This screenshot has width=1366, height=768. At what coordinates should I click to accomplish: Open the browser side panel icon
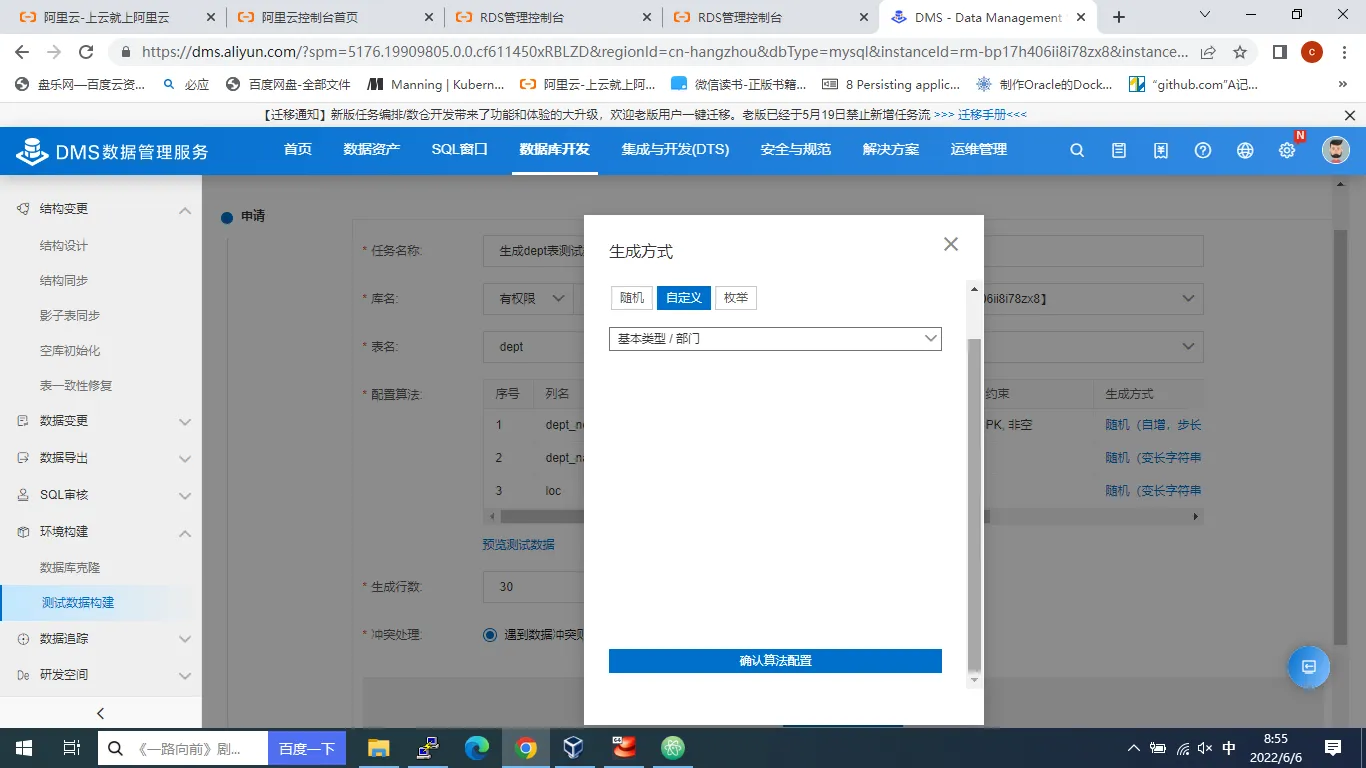1279,52
